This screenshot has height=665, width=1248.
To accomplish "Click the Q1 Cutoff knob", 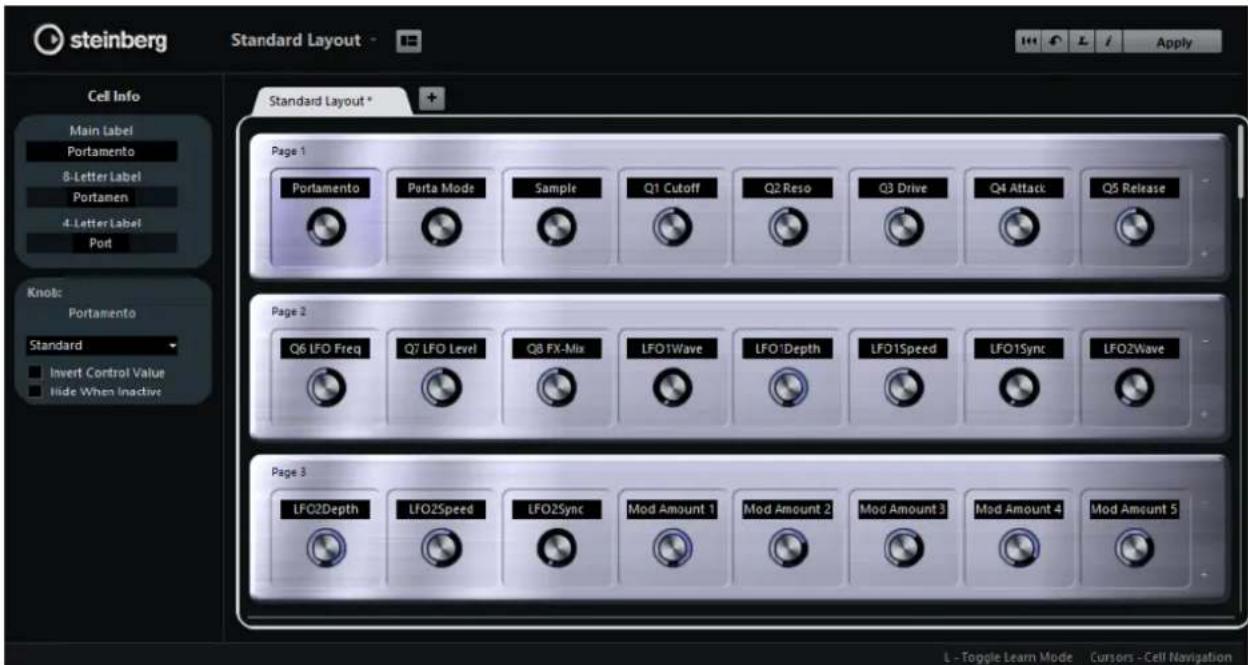I will pyautogui.click(x=671, y=229).
